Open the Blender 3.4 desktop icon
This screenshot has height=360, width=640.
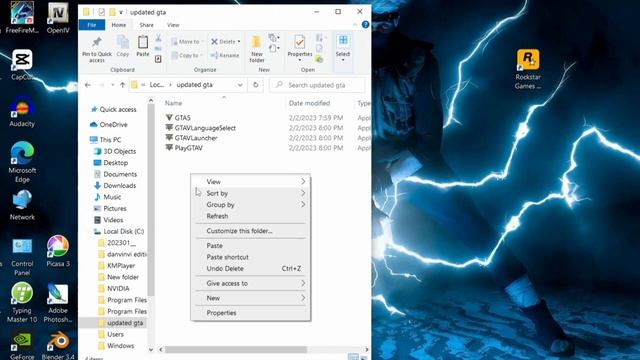pos(58,346)
